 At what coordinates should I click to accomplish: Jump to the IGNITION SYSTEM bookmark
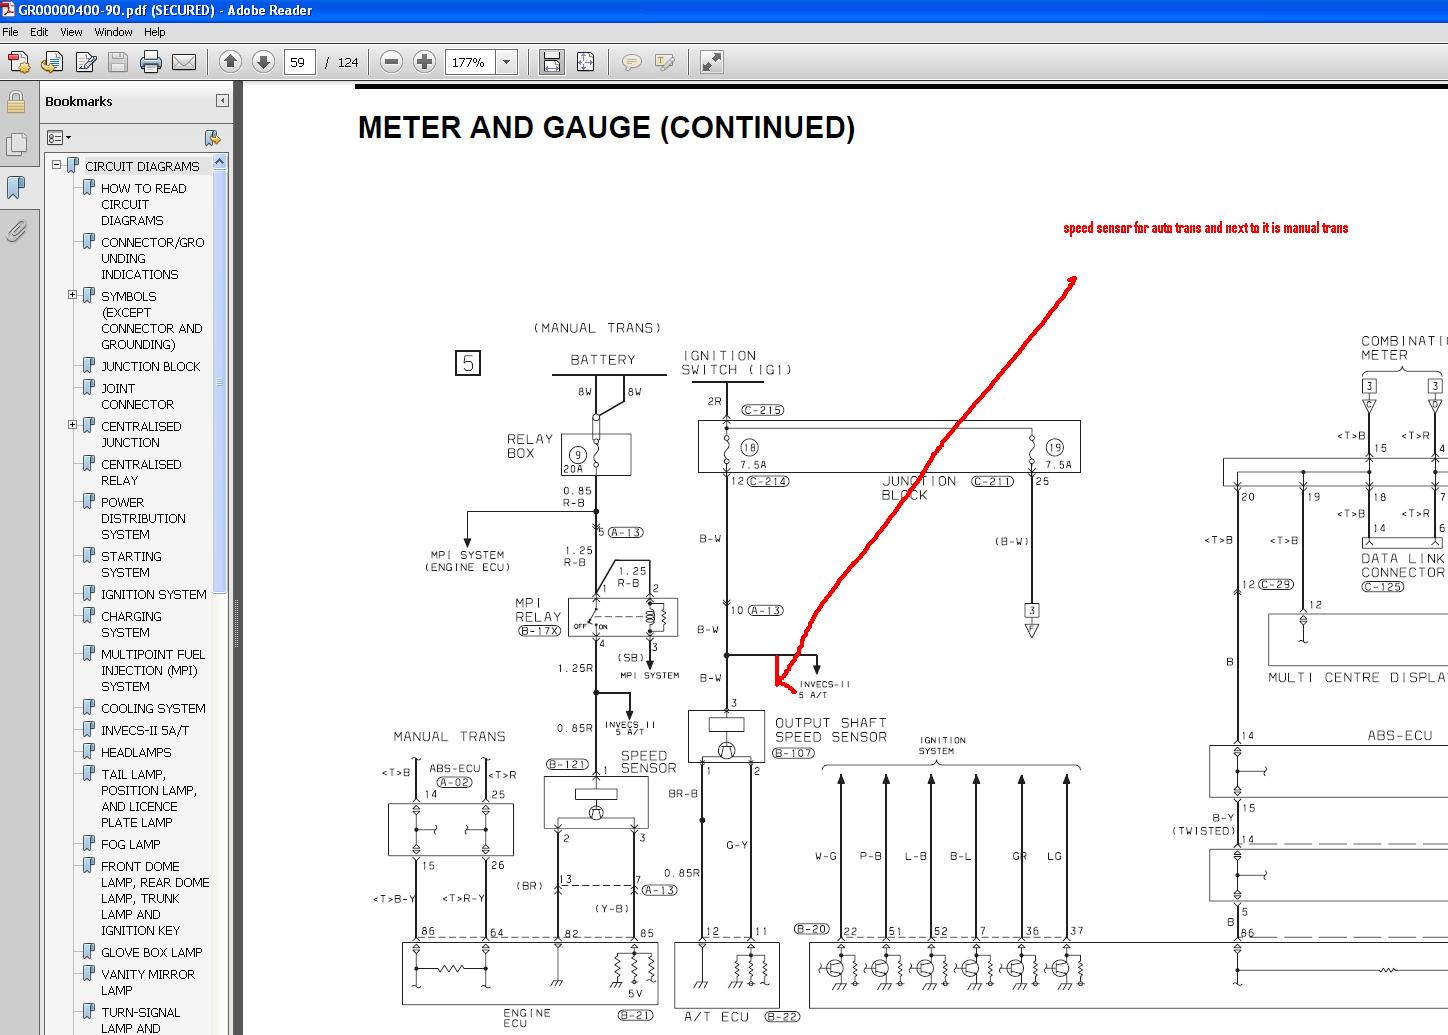coord(153,594)
